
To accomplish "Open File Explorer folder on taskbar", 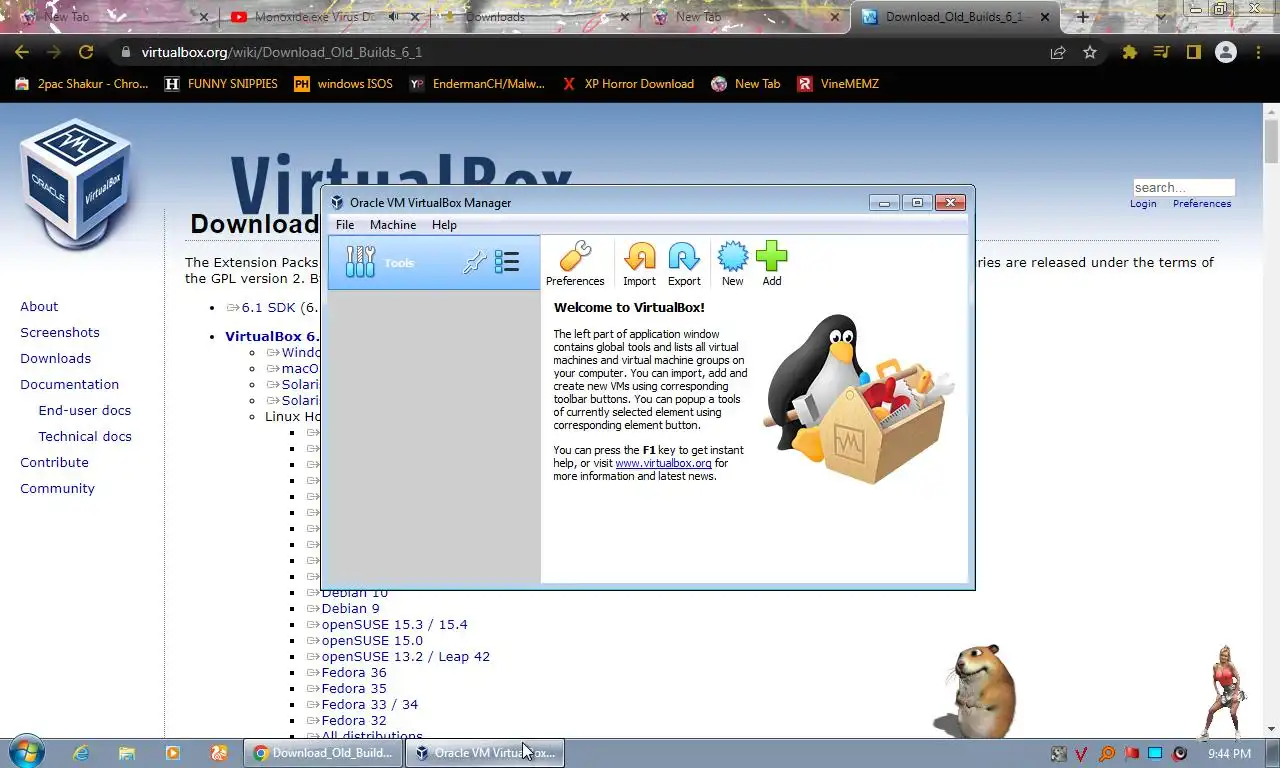I will coord(127,753).
